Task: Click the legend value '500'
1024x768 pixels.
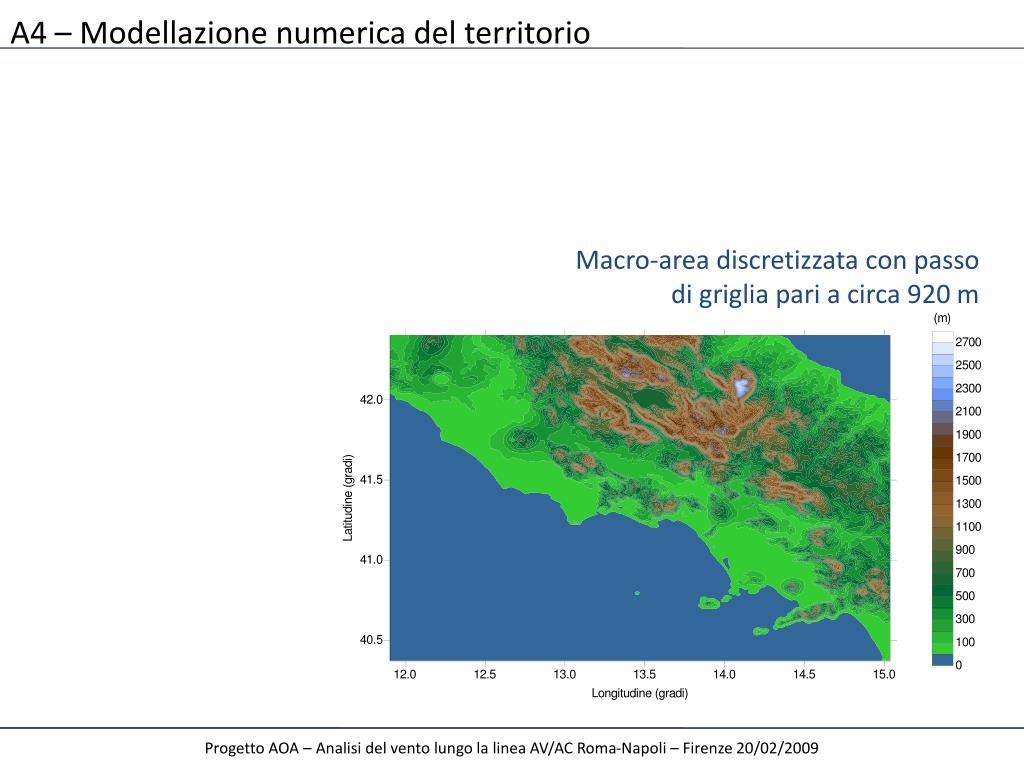Action: coord(965,596)
